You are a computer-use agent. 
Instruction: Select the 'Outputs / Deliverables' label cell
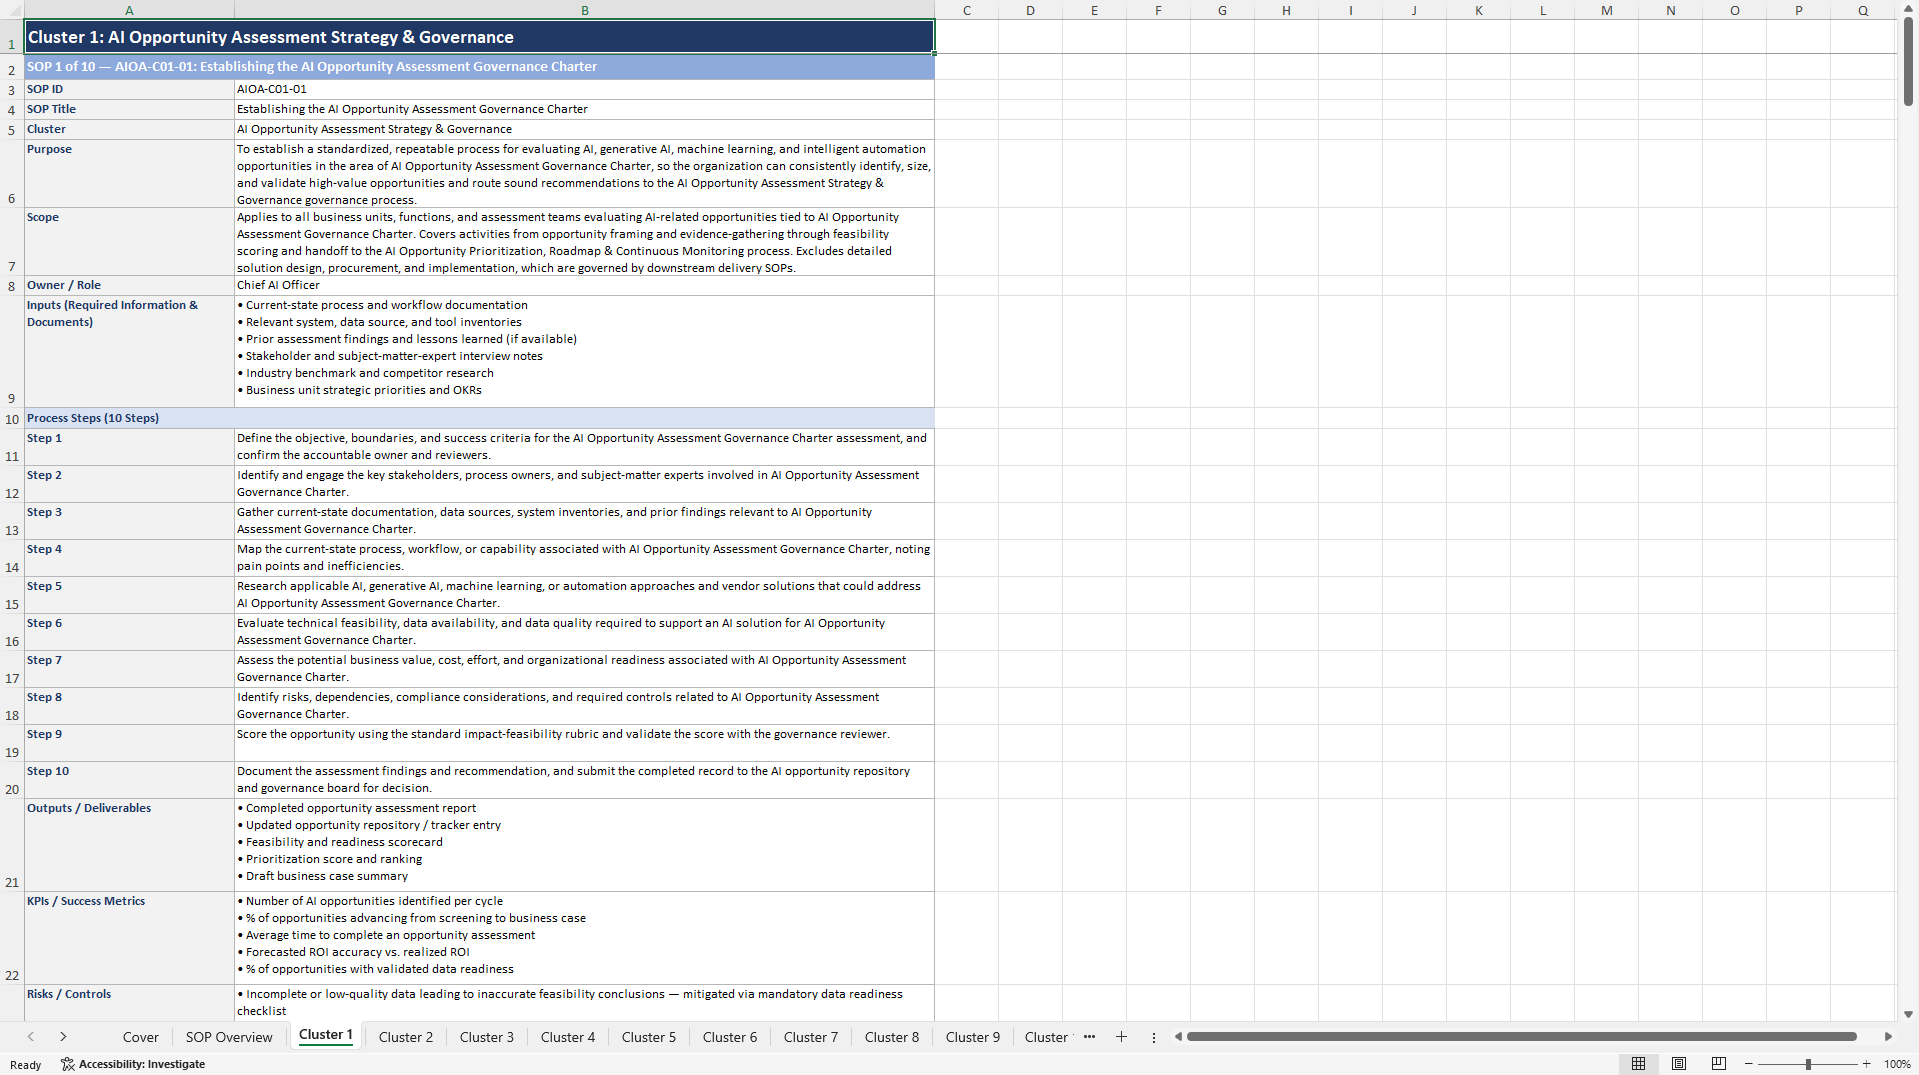129,845
